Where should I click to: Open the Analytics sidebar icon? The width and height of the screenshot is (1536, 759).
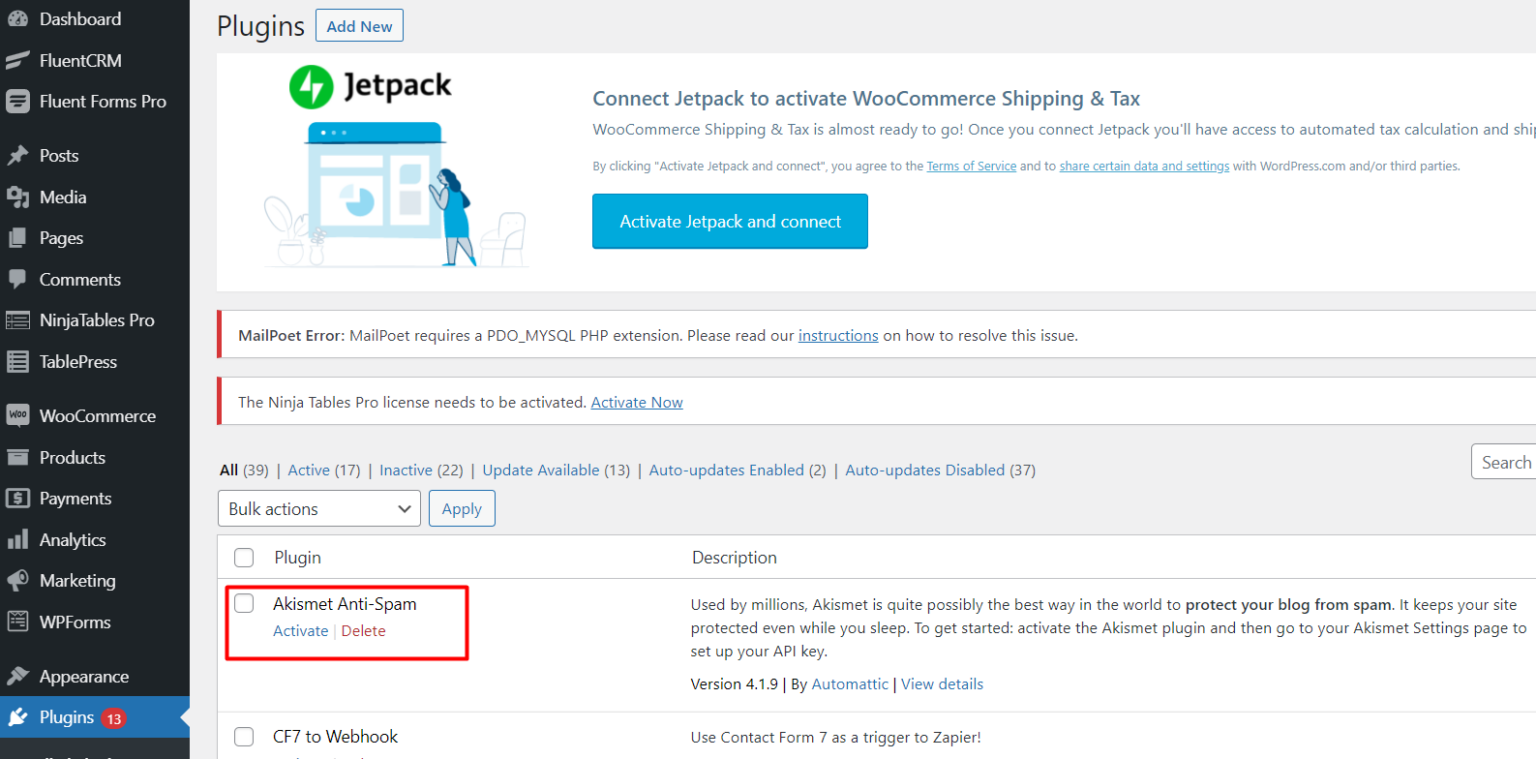coord(19,539)
